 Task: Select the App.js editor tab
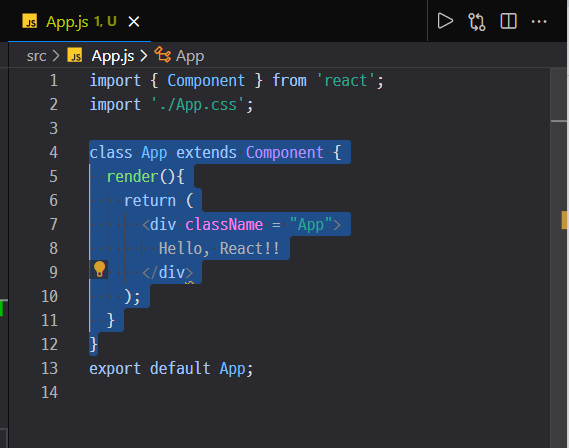pyautogui.click(x=79, y=21)
